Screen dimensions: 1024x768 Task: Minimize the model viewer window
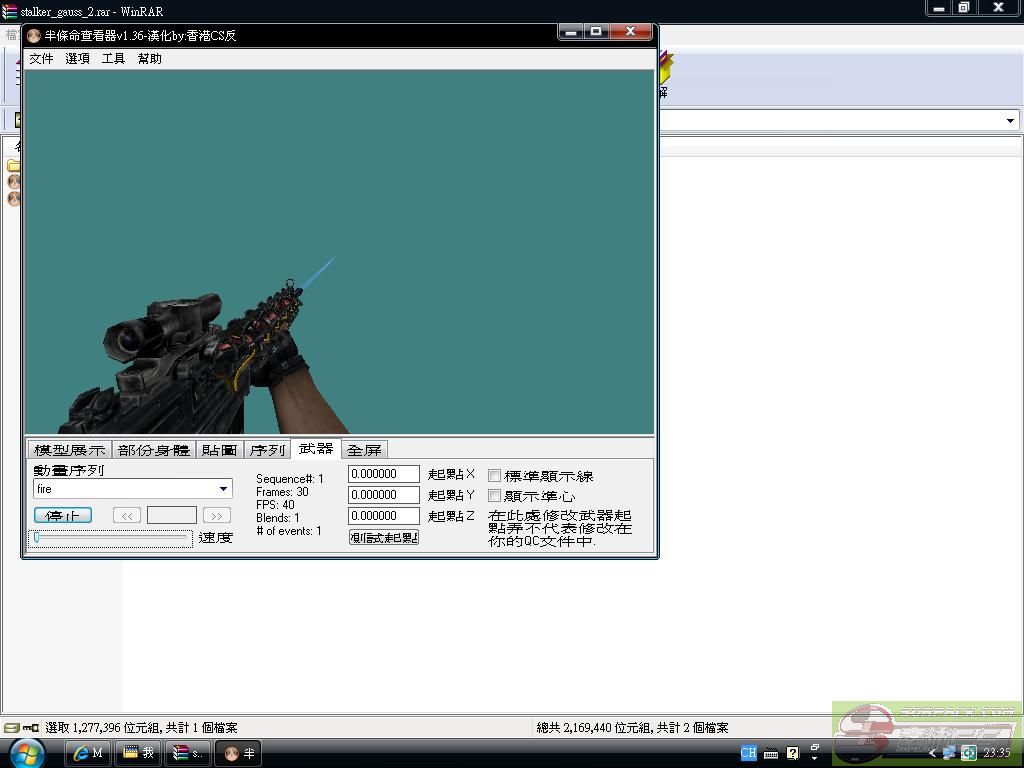pyautogui.click(x=571, y=31)
